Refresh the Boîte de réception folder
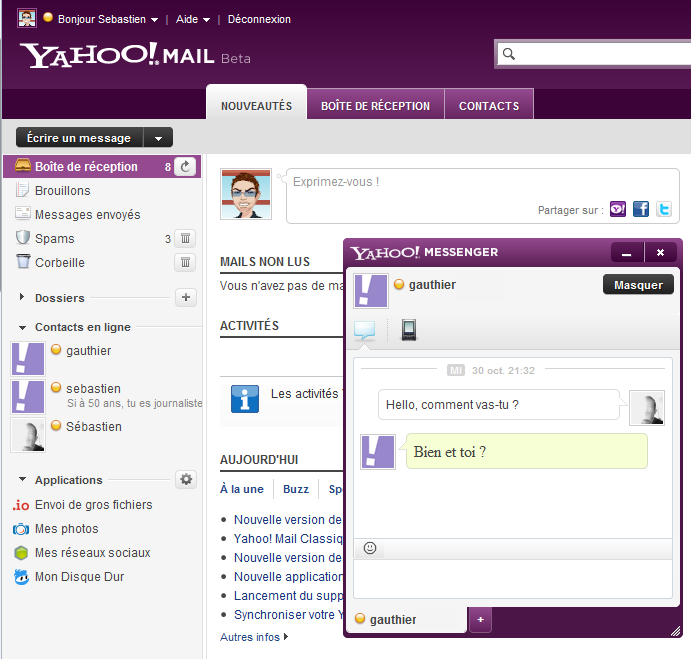The width and height of the screenshot is (691, 659). 185,167
